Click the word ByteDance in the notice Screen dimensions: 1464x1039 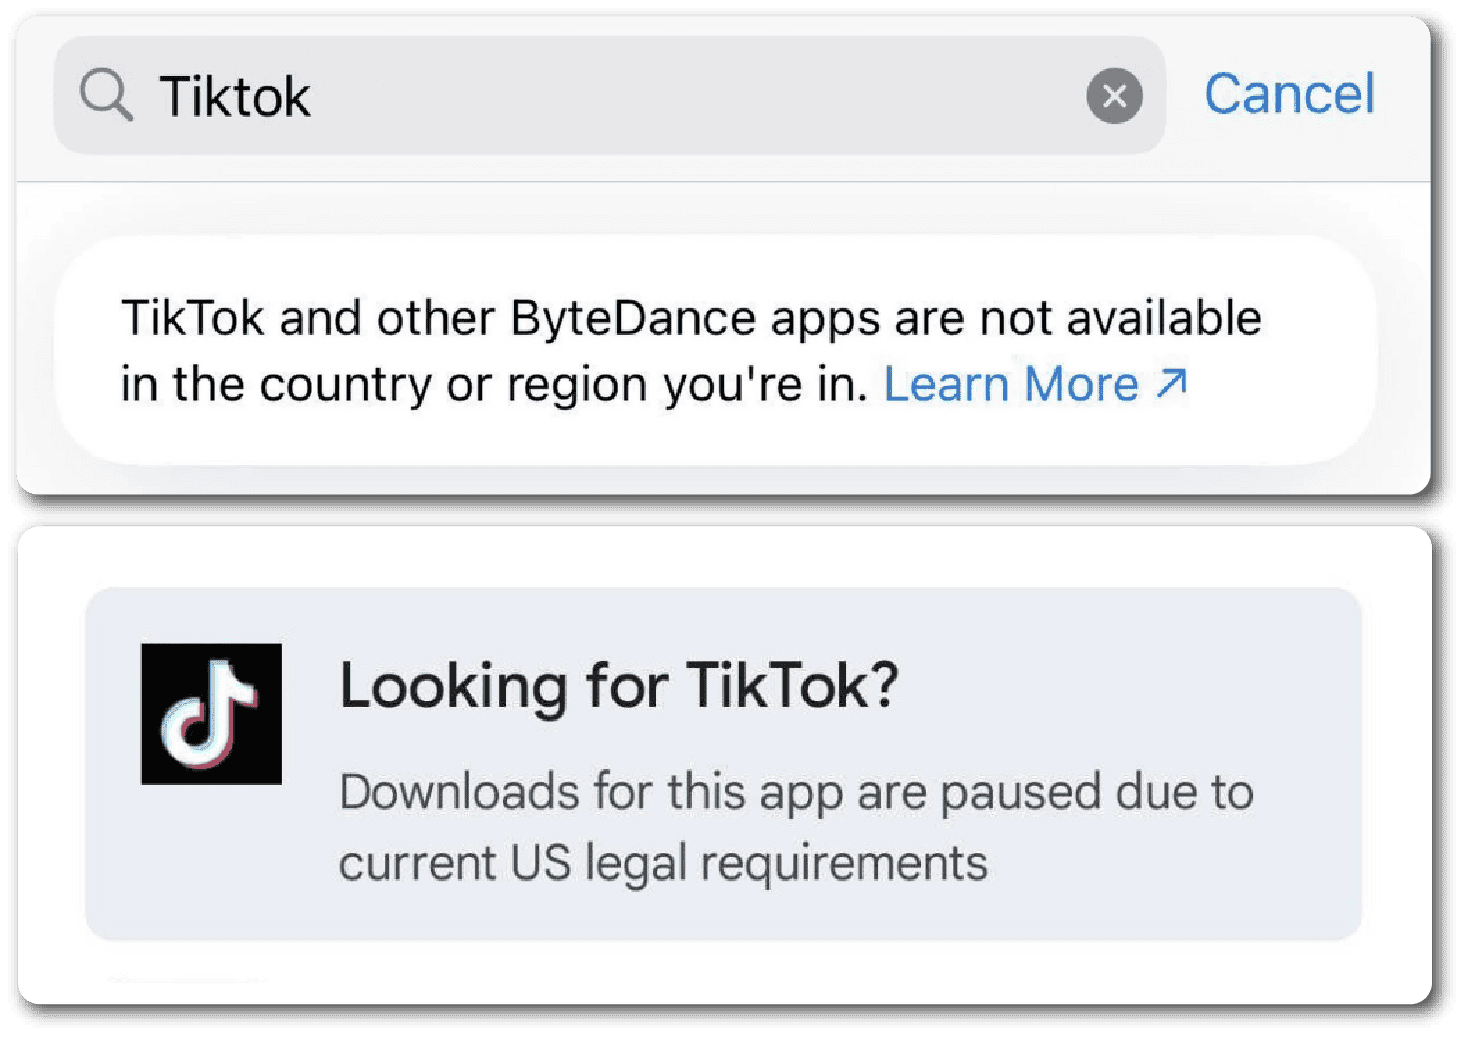point(632,318)
